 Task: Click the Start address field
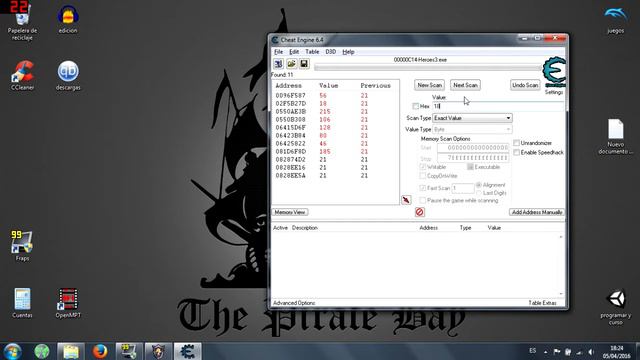coord(473,148)
